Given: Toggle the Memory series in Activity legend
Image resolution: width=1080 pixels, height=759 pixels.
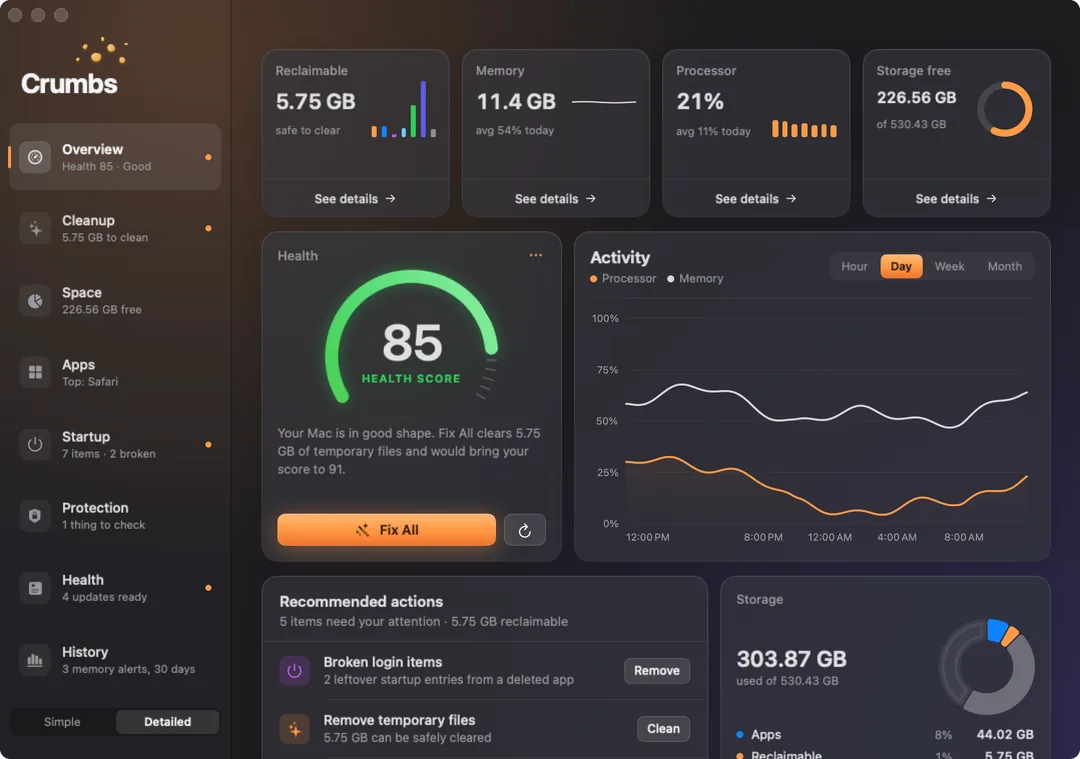Looking at the screenshot, I should coord(696,278).
